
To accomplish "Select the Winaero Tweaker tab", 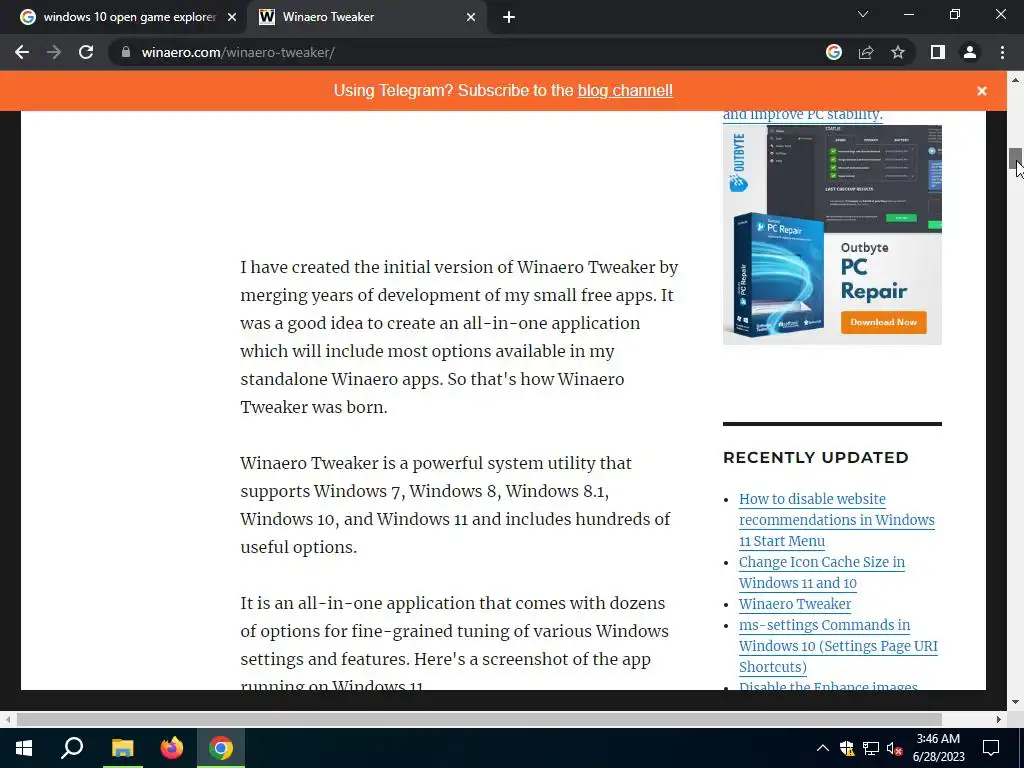I will [x=366, y=18].
